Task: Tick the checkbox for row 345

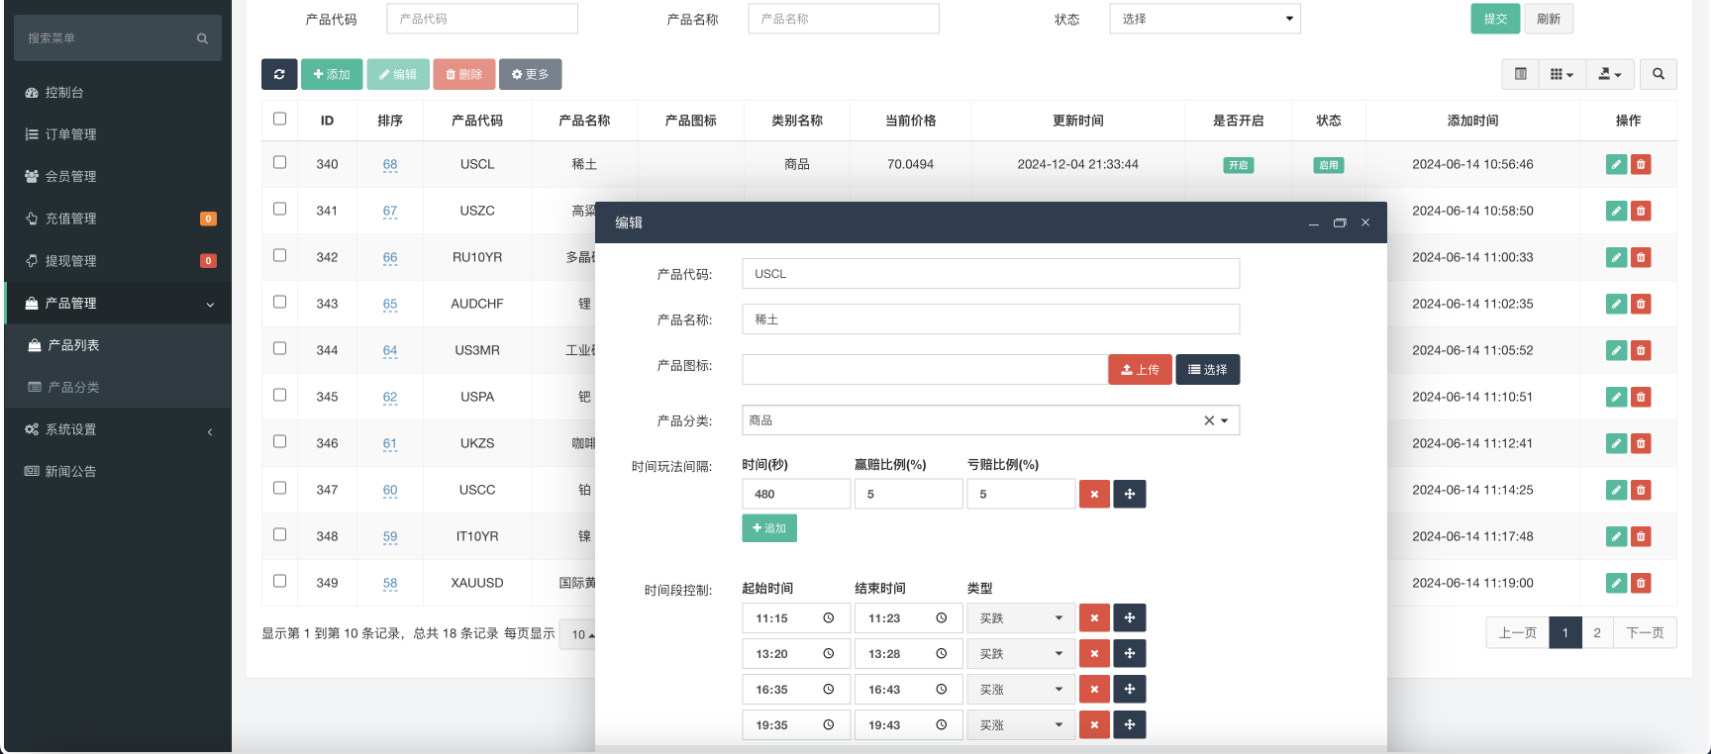Action: click(280, 395)
